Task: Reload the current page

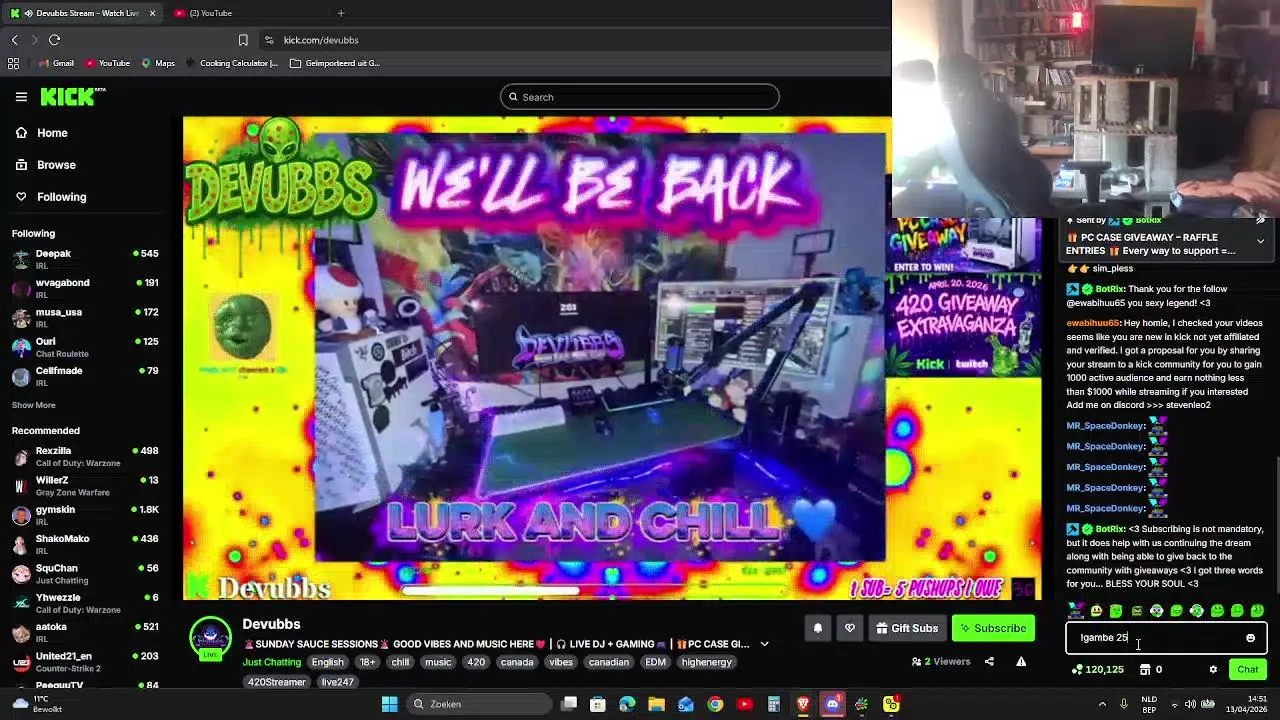Action: click(54, 40)
